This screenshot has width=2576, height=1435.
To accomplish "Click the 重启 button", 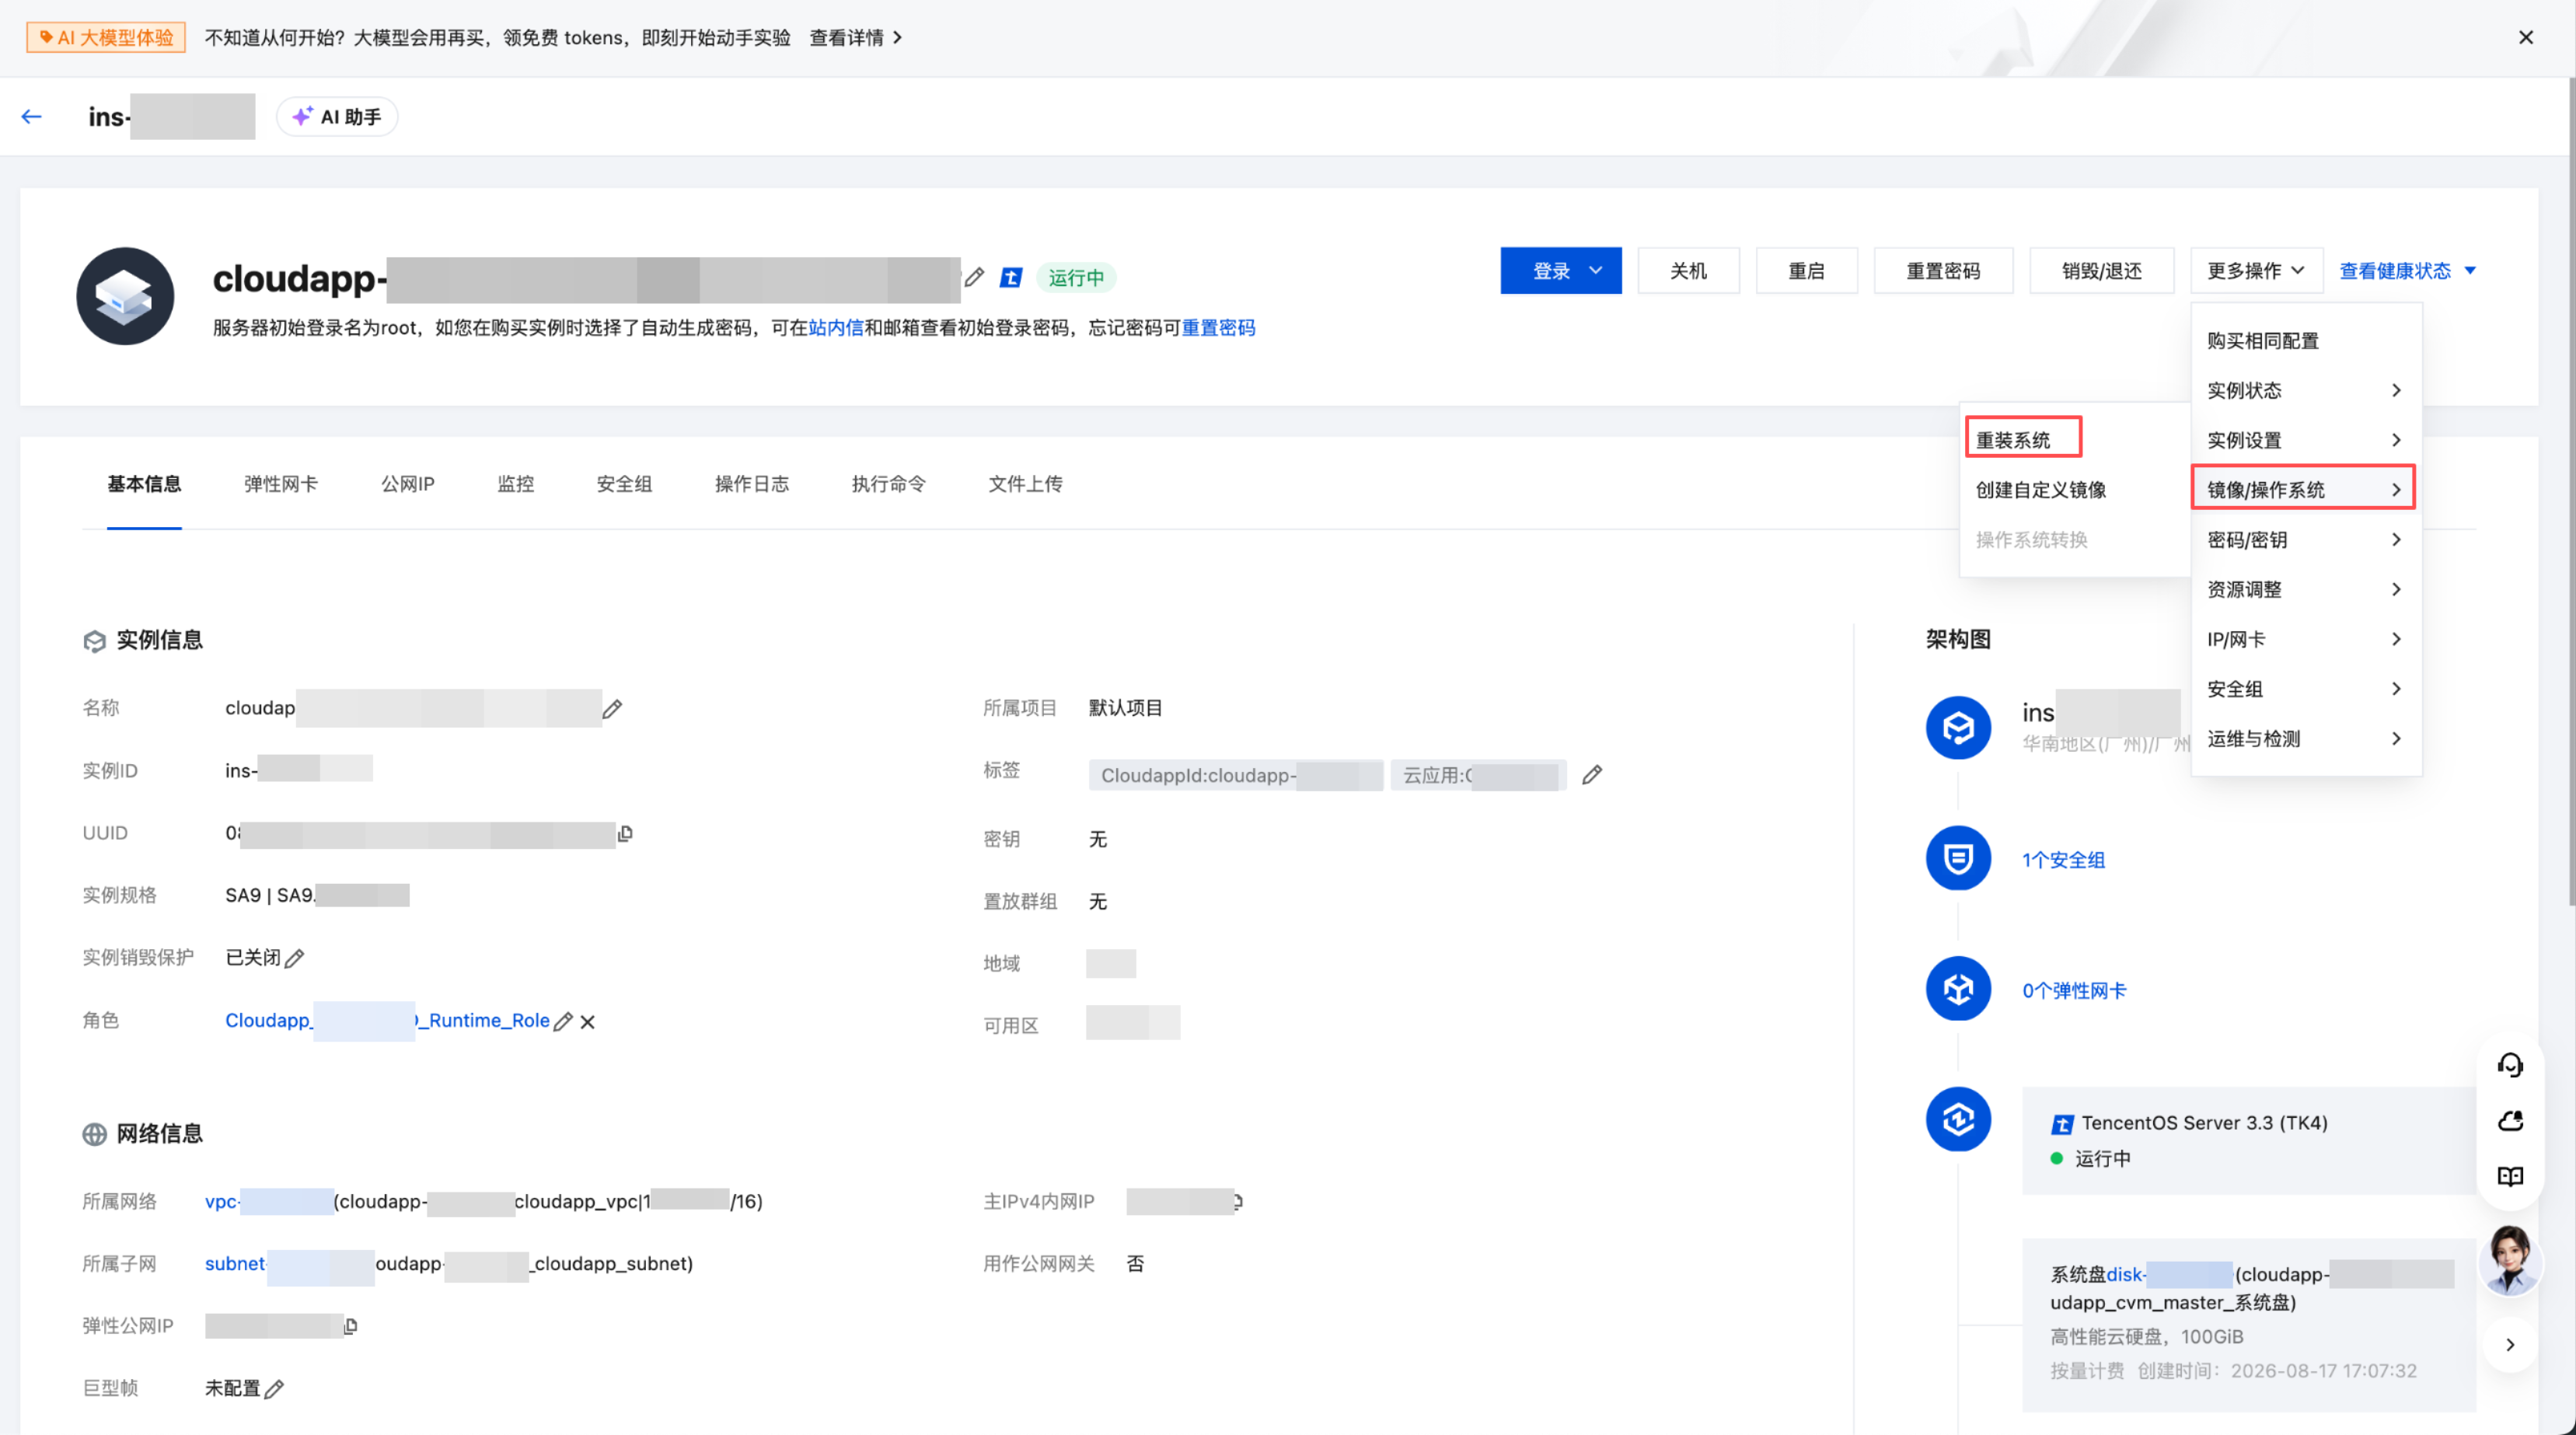I will 1806,271.
